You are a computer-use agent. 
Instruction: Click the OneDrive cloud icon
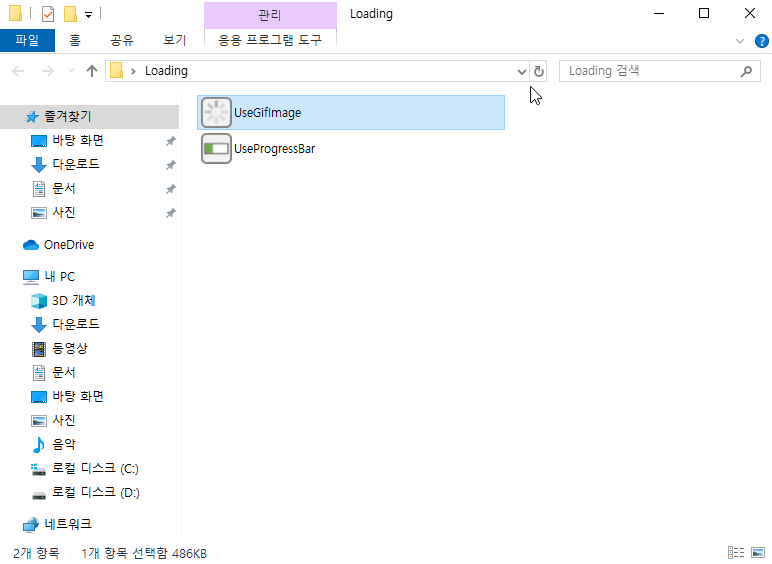pyautogui.click(x=31, y=245)
